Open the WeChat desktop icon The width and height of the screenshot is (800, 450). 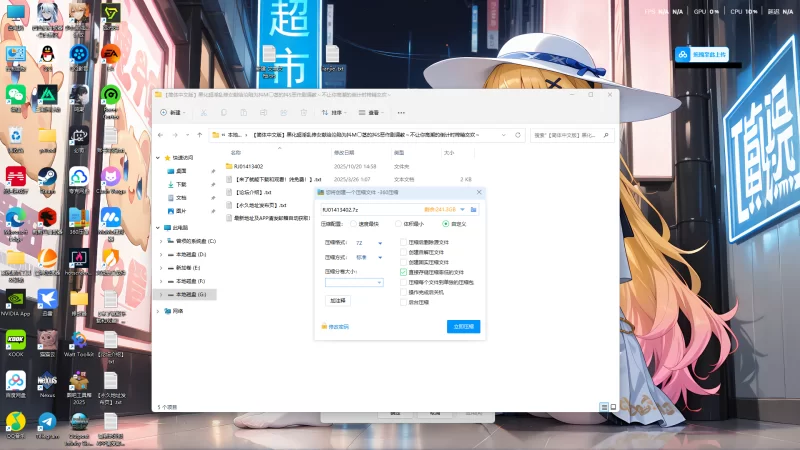(15, 93)
